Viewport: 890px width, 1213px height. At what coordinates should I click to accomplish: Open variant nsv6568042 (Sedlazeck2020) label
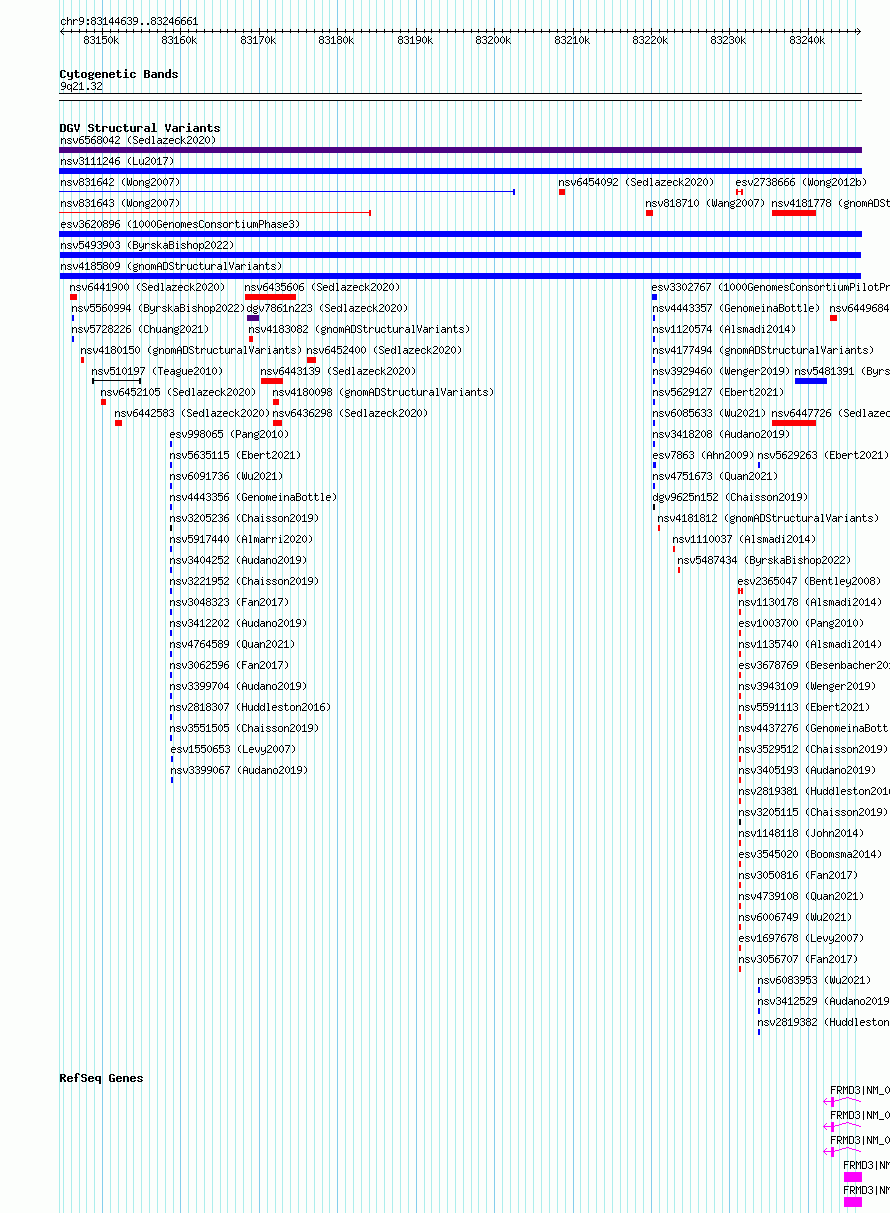(x=138, y=141)
